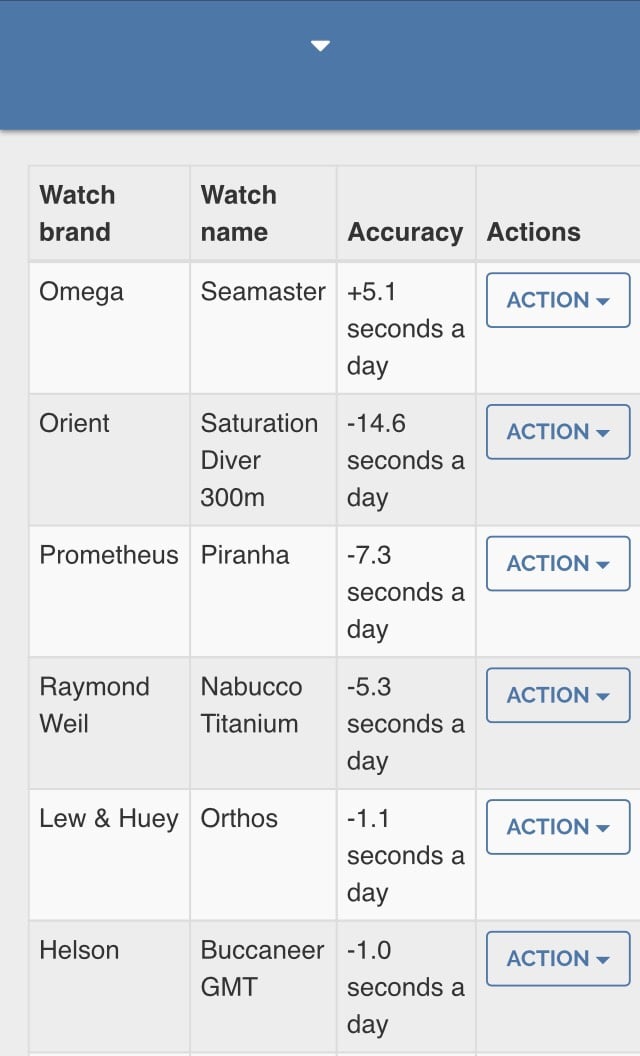Click the -14.6 seconds a day accuracy cell

[x=405, y=460]
